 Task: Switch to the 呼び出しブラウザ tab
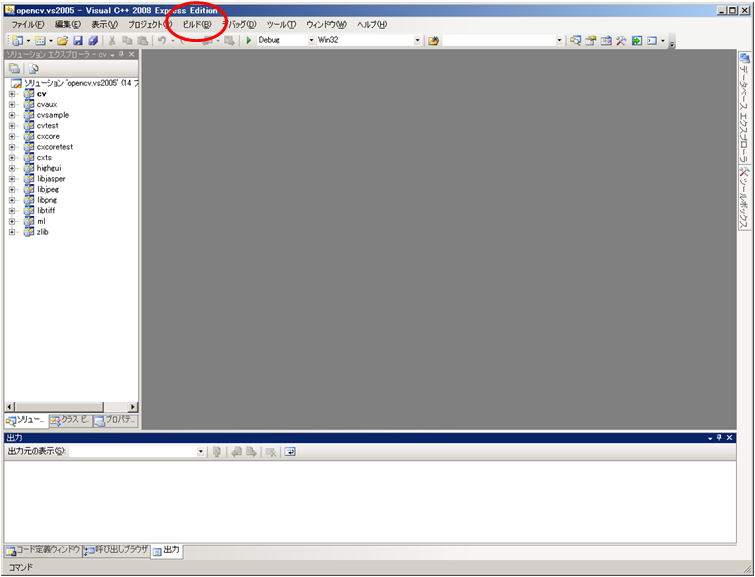point(116,550)
